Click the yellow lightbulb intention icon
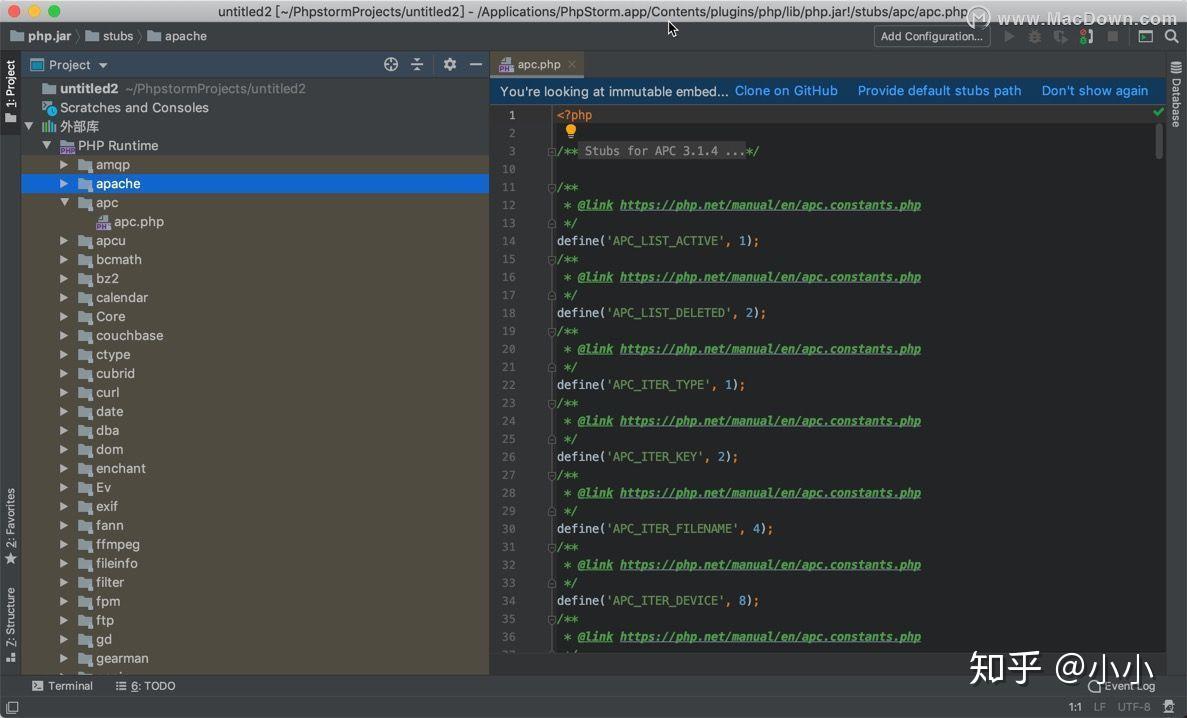 coord(571,132)
